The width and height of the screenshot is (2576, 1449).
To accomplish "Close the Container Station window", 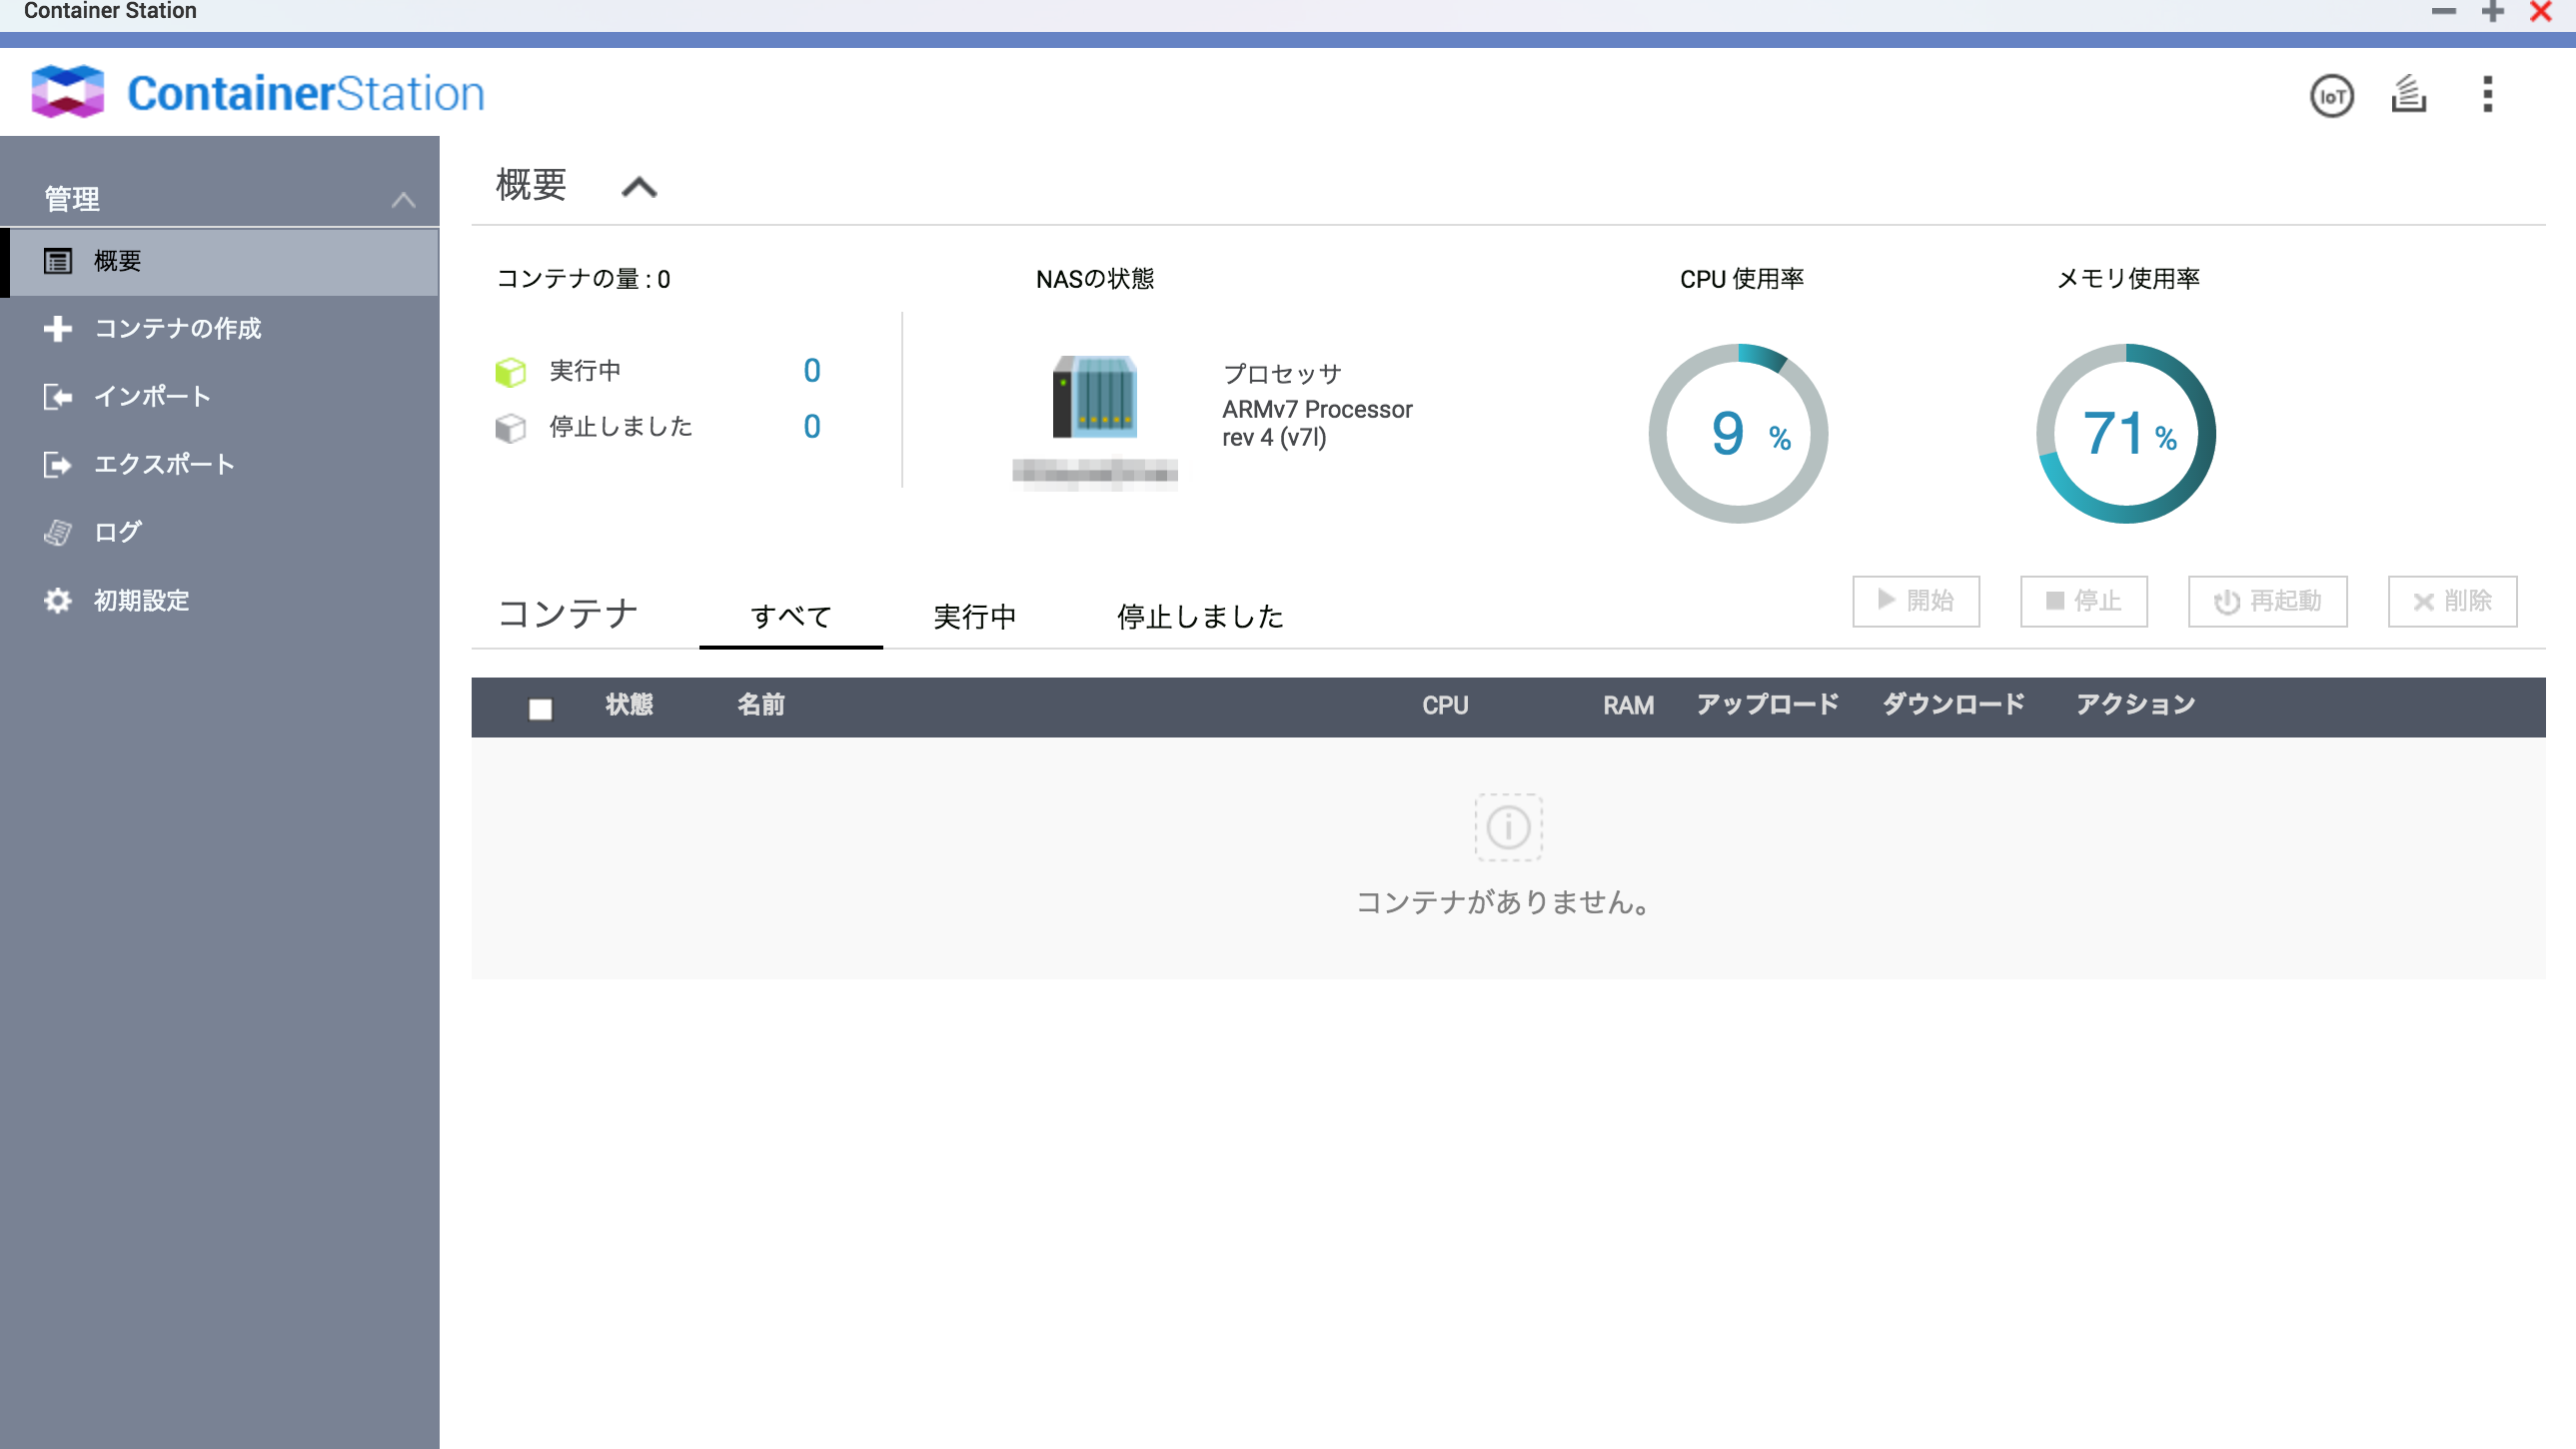I will tap(2541, 12).
